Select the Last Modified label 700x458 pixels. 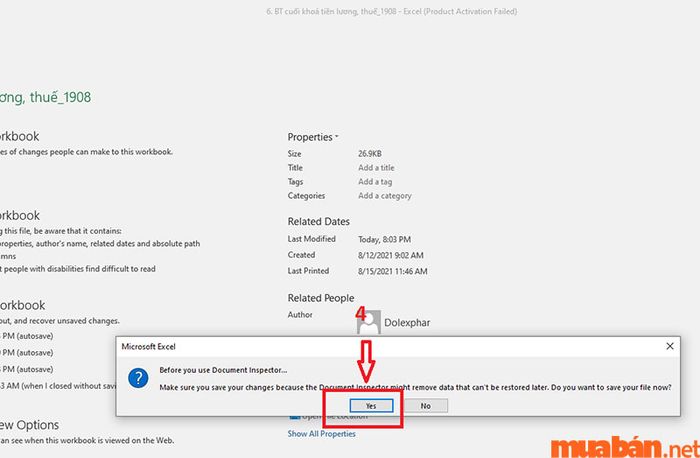(x=311, y=239)
